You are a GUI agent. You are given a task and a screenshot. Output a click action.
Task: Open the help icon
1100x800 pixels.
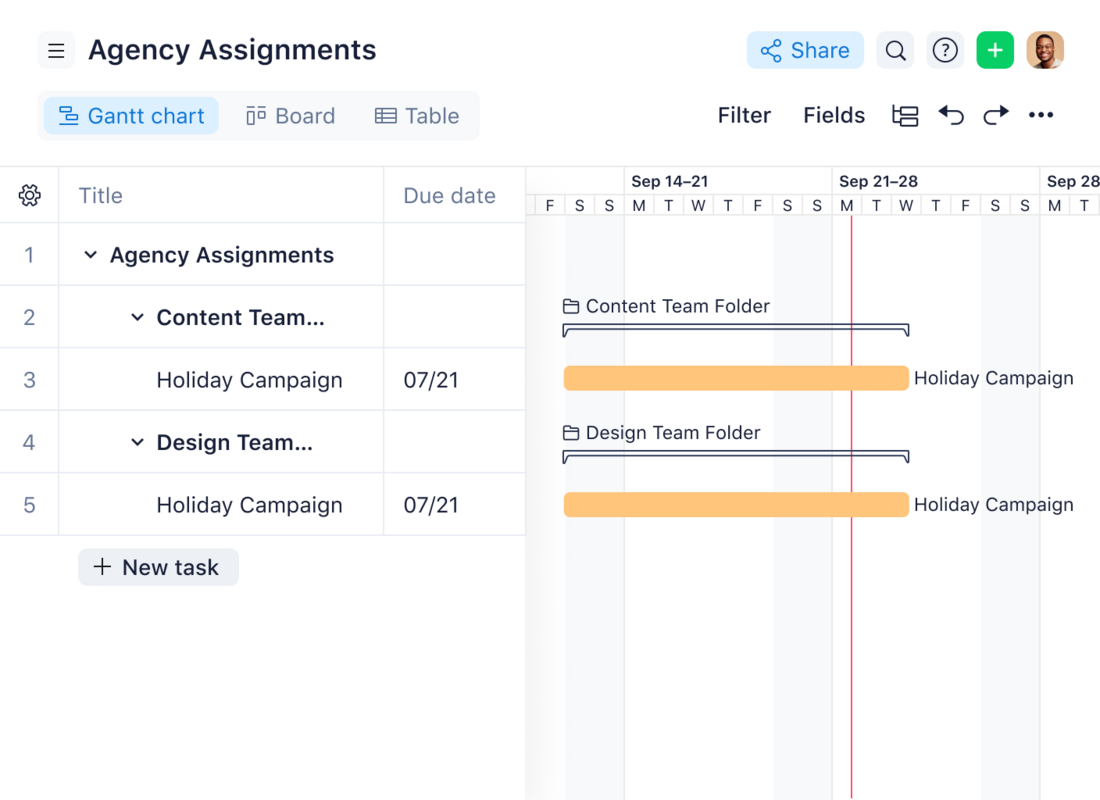pyautogui.click(x=945, y=49)
